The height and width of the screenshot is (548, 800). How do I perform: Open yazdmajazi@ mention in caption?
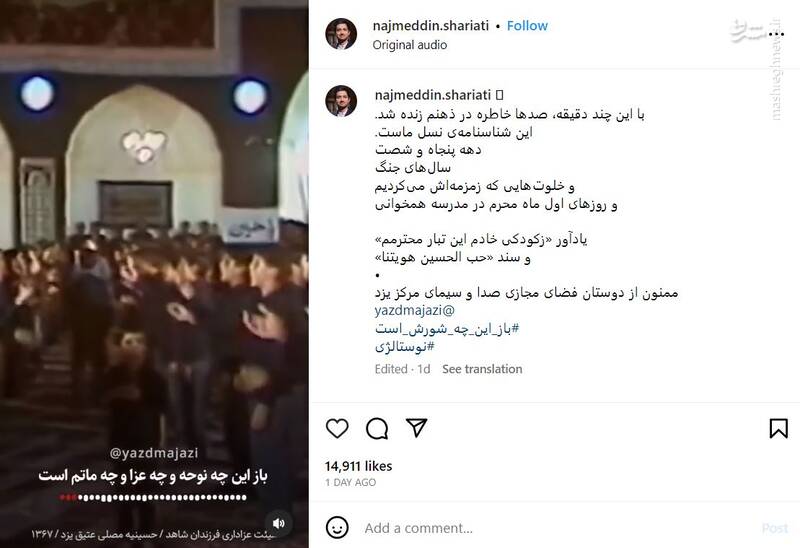414,310
